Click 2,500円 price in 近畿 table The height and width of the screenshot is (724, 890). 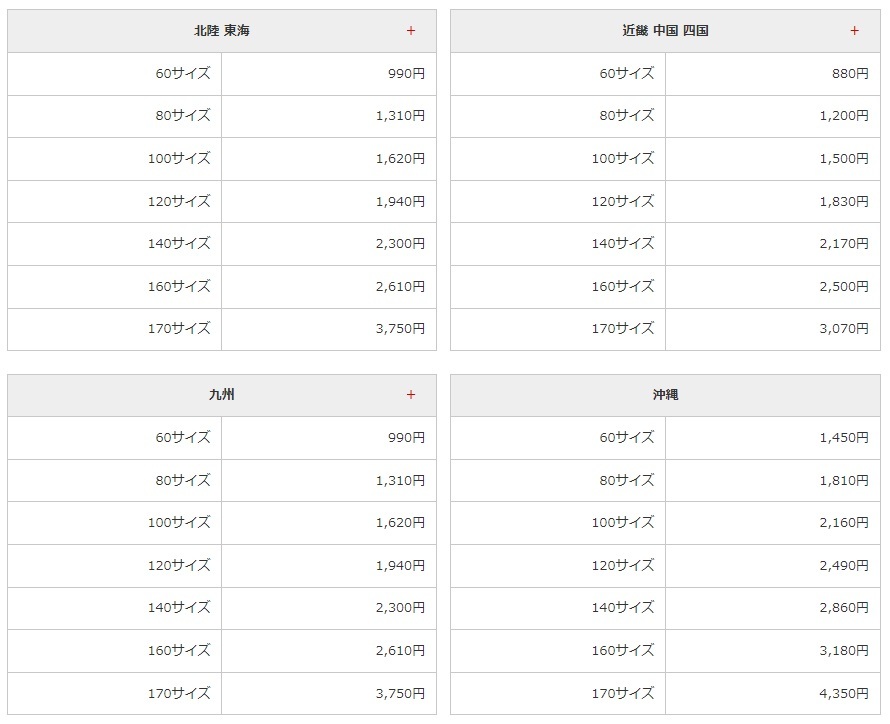(x=844, y=286)
